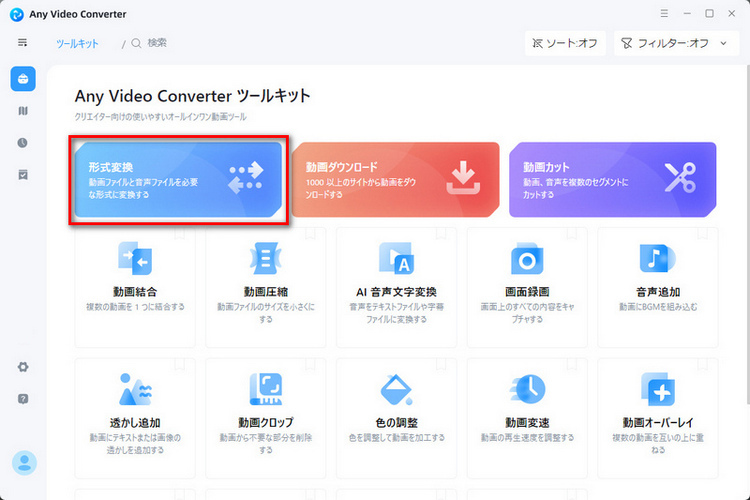This screenshot has height=500, width=750.
Task: Open the 動画カット video cut card
Action: click(x=613, y=179)
